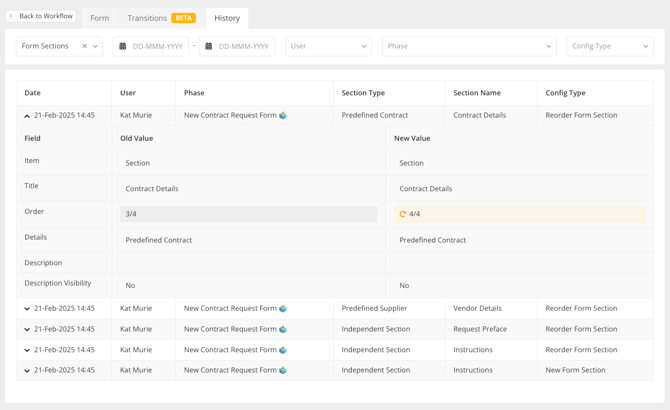Expand the Instructions New Form Section row
This screenshot has width=670, height=410.
(x=27, y=371)
